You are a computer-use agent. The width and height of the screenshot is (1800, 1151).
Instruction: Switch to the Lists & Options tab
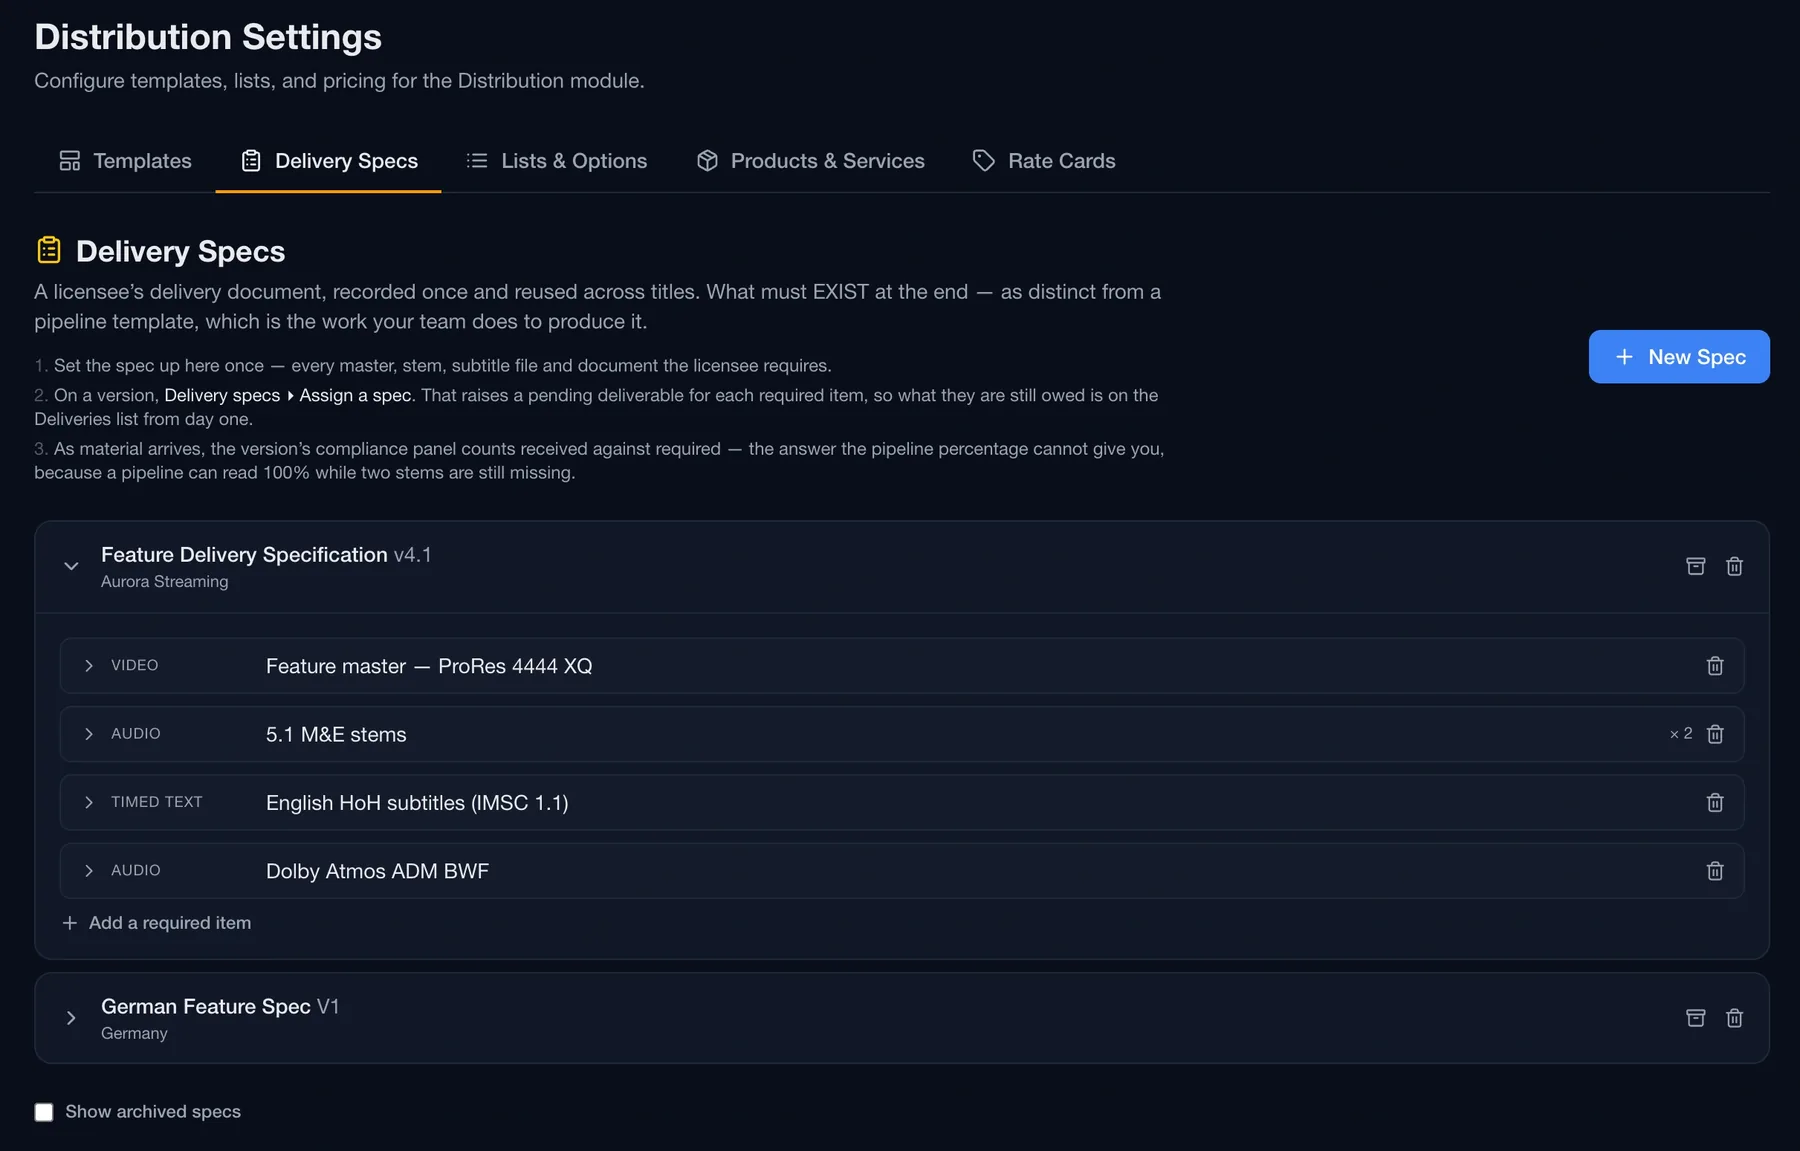coord(557,161)
